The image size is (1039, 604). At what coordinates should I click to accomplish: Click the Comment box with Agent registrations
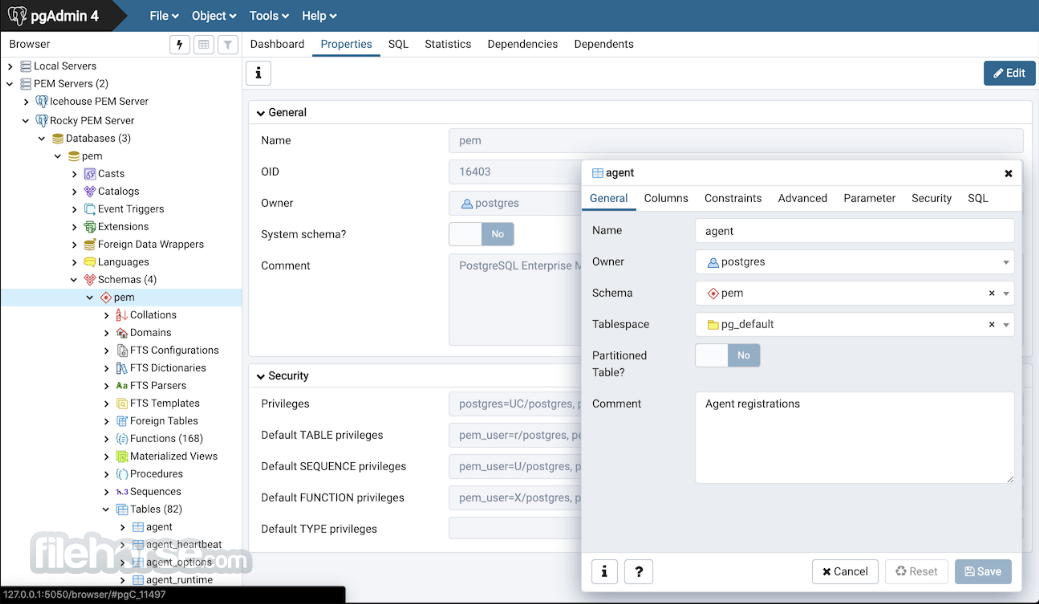[x=854, y=438]
